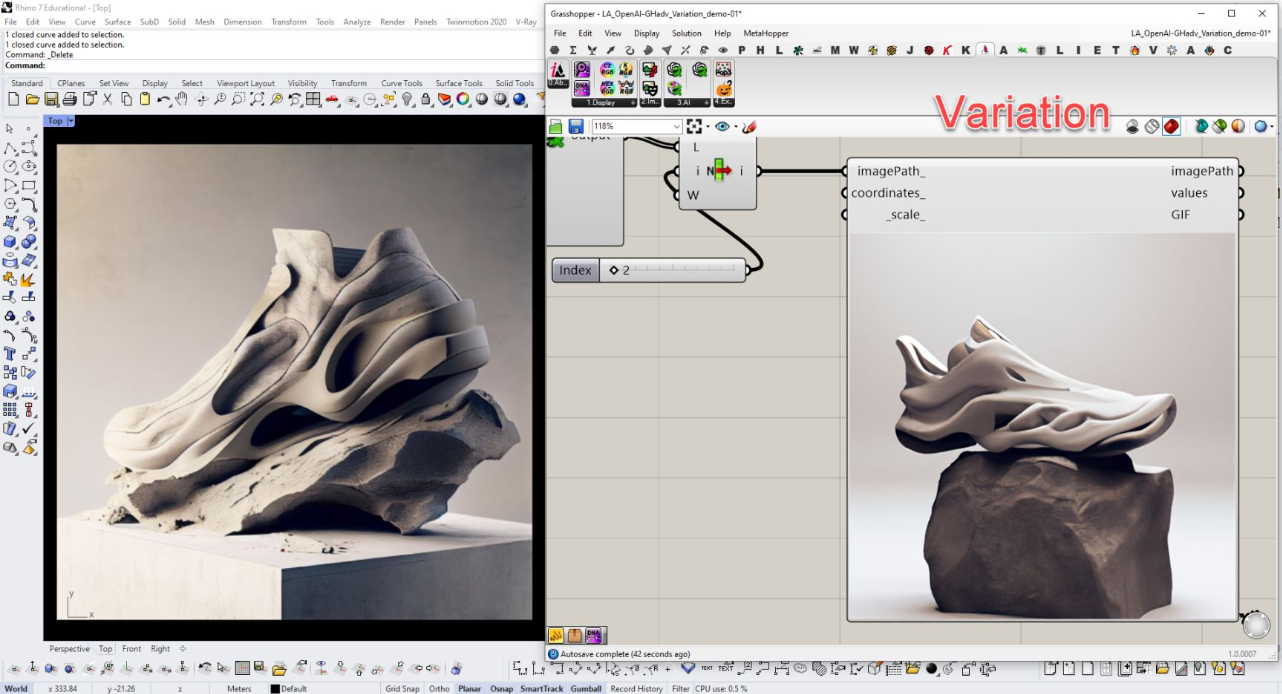Switch to the CPlanes toolbar tab

71,83
